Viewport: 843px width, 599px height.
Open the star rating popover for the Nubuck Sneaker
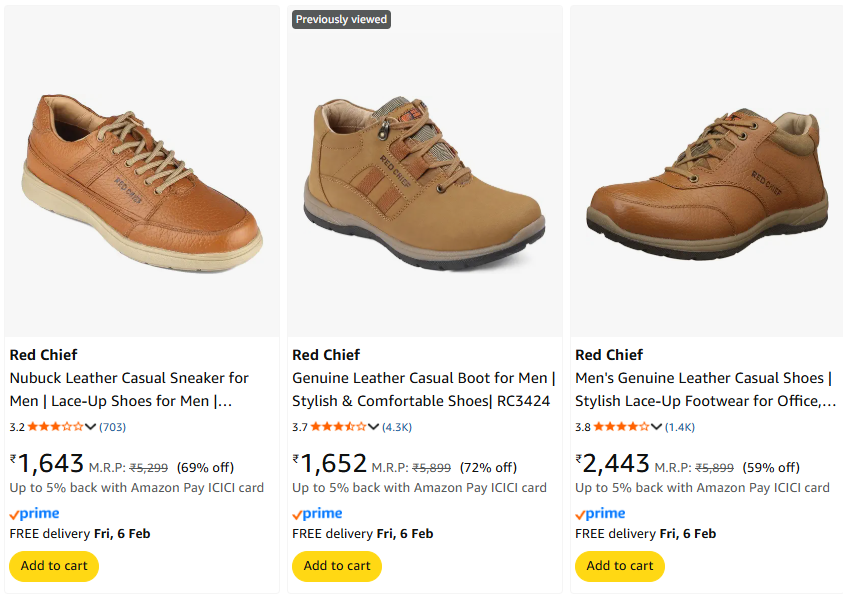[91, 427]
